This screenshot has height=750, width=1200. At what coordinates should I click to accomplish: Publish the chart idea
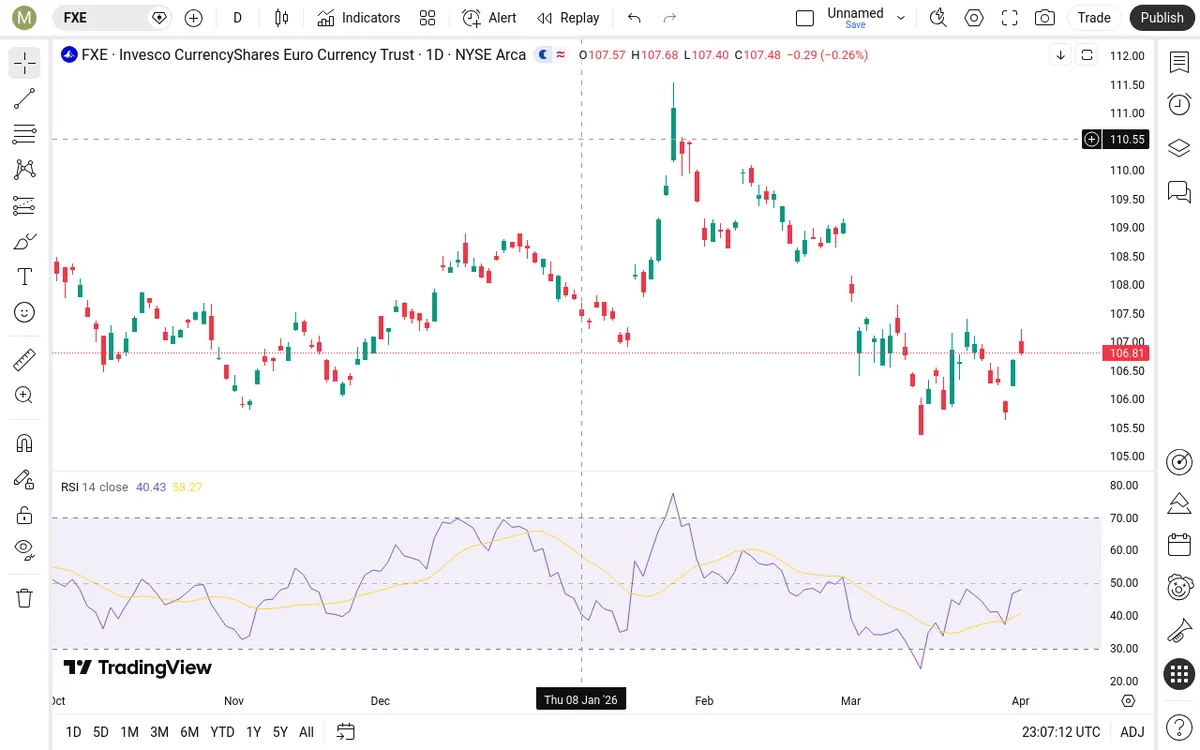tap(1162, 18)
